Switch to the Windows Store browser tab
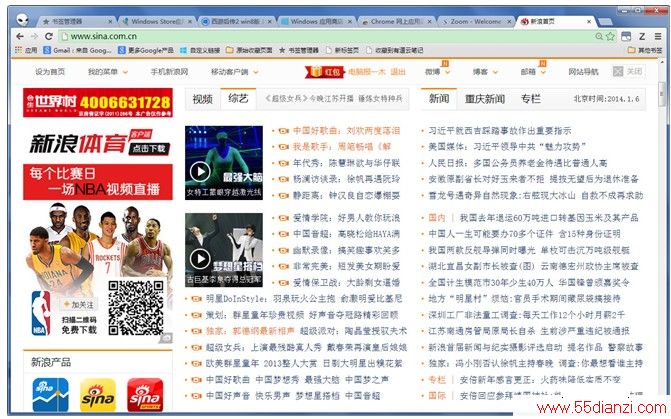 coord(157,21)
